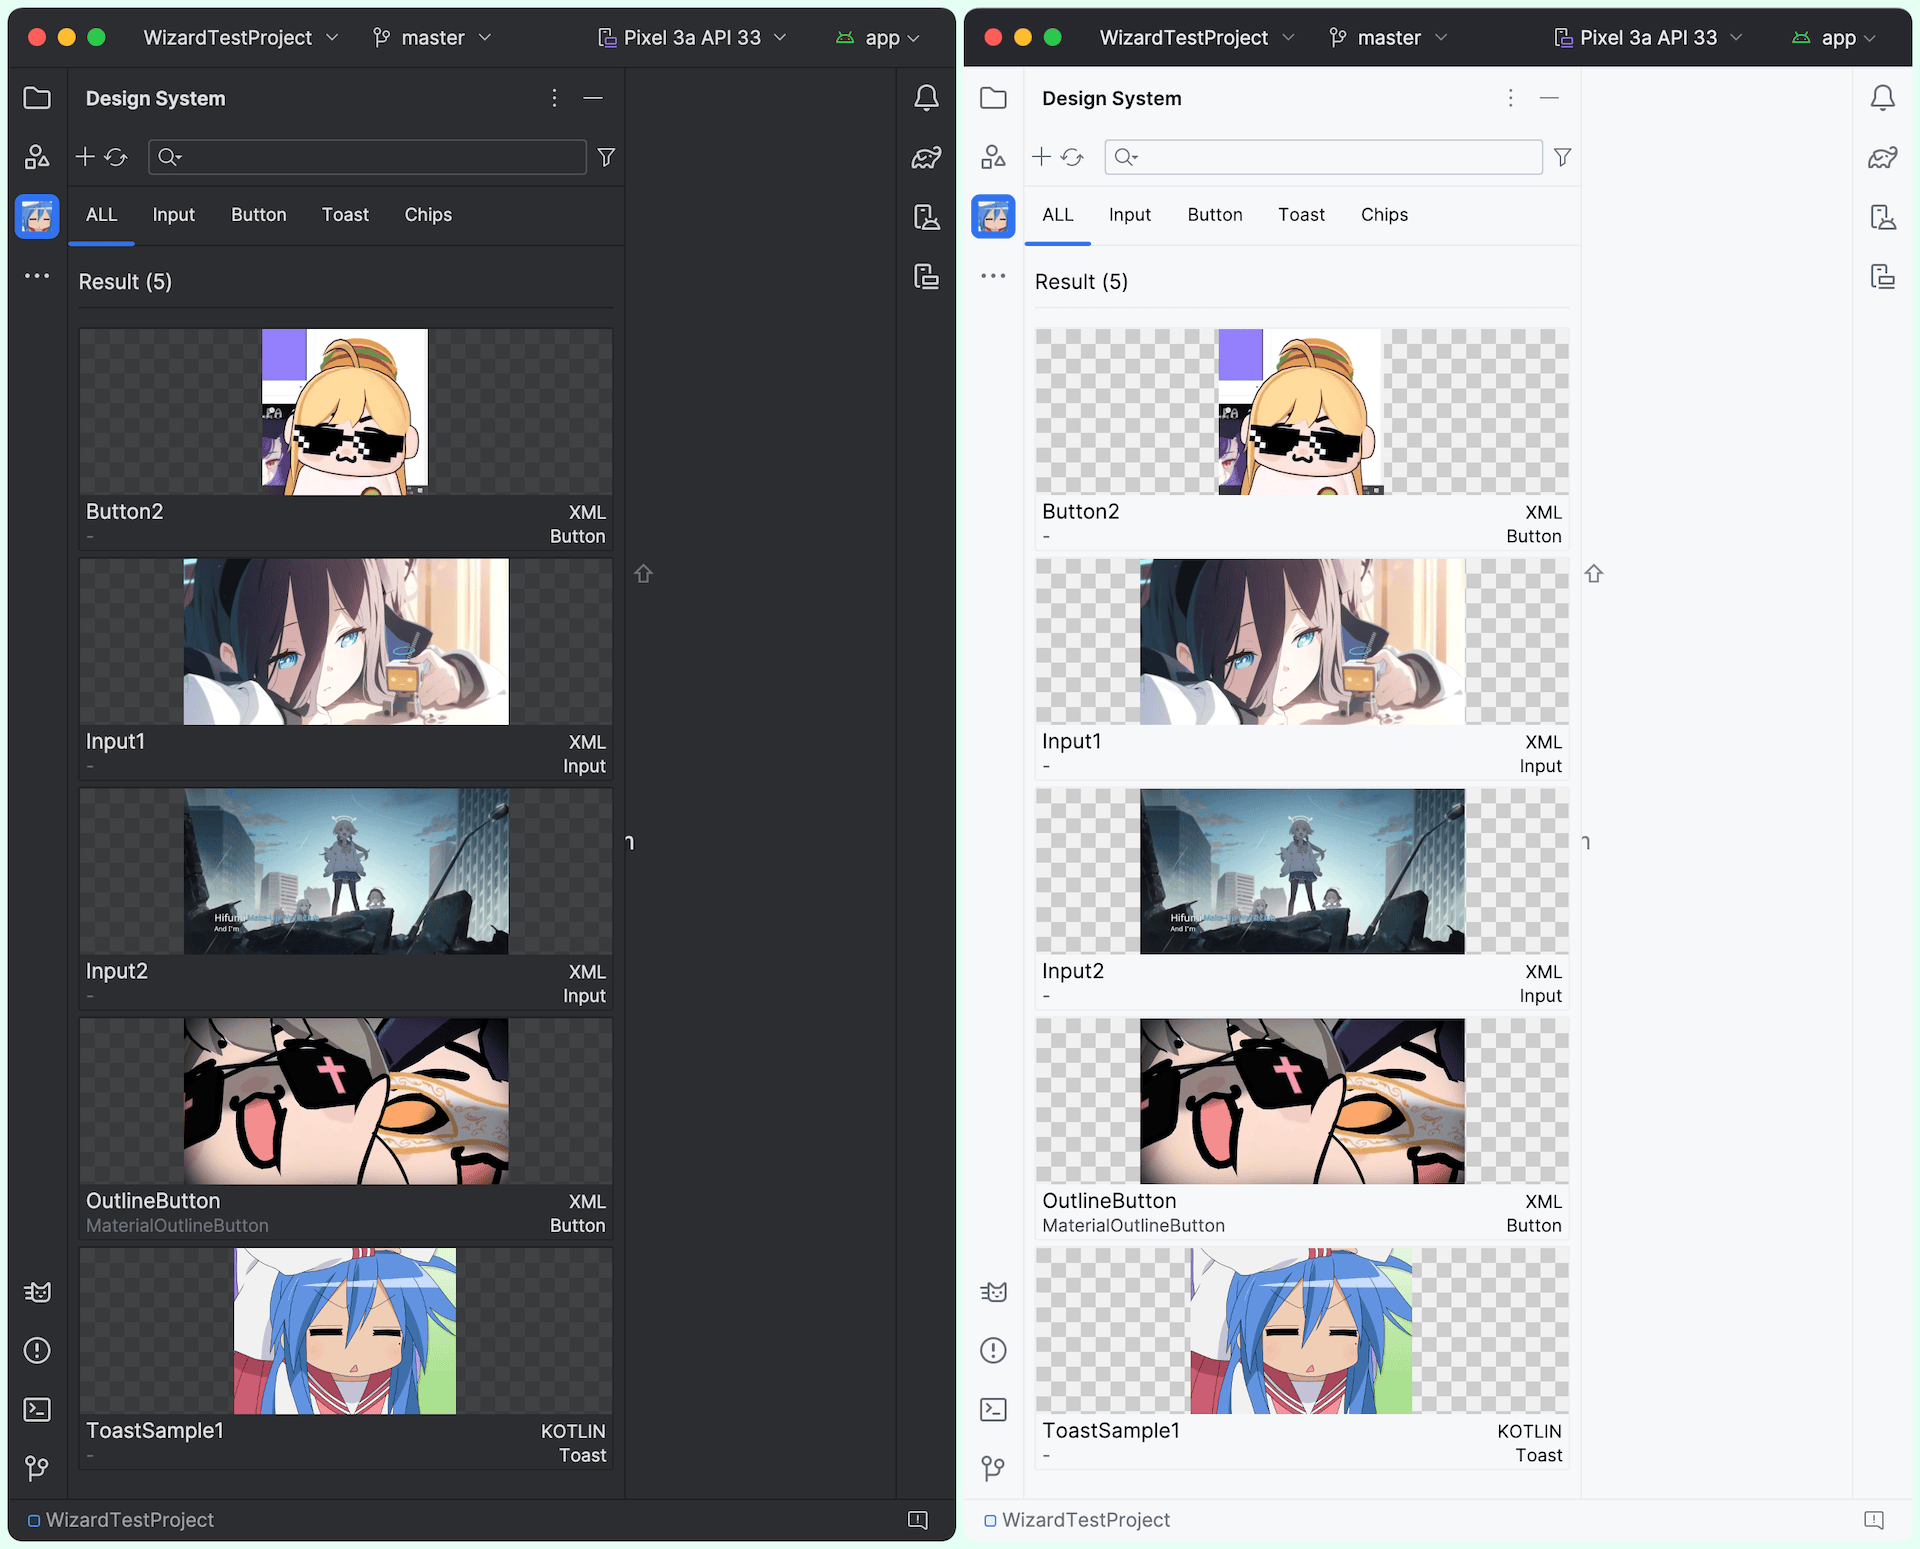Open Gradle elephant icon in light window
This screenshot has height=1549, width=1920.
point(1883,157)
